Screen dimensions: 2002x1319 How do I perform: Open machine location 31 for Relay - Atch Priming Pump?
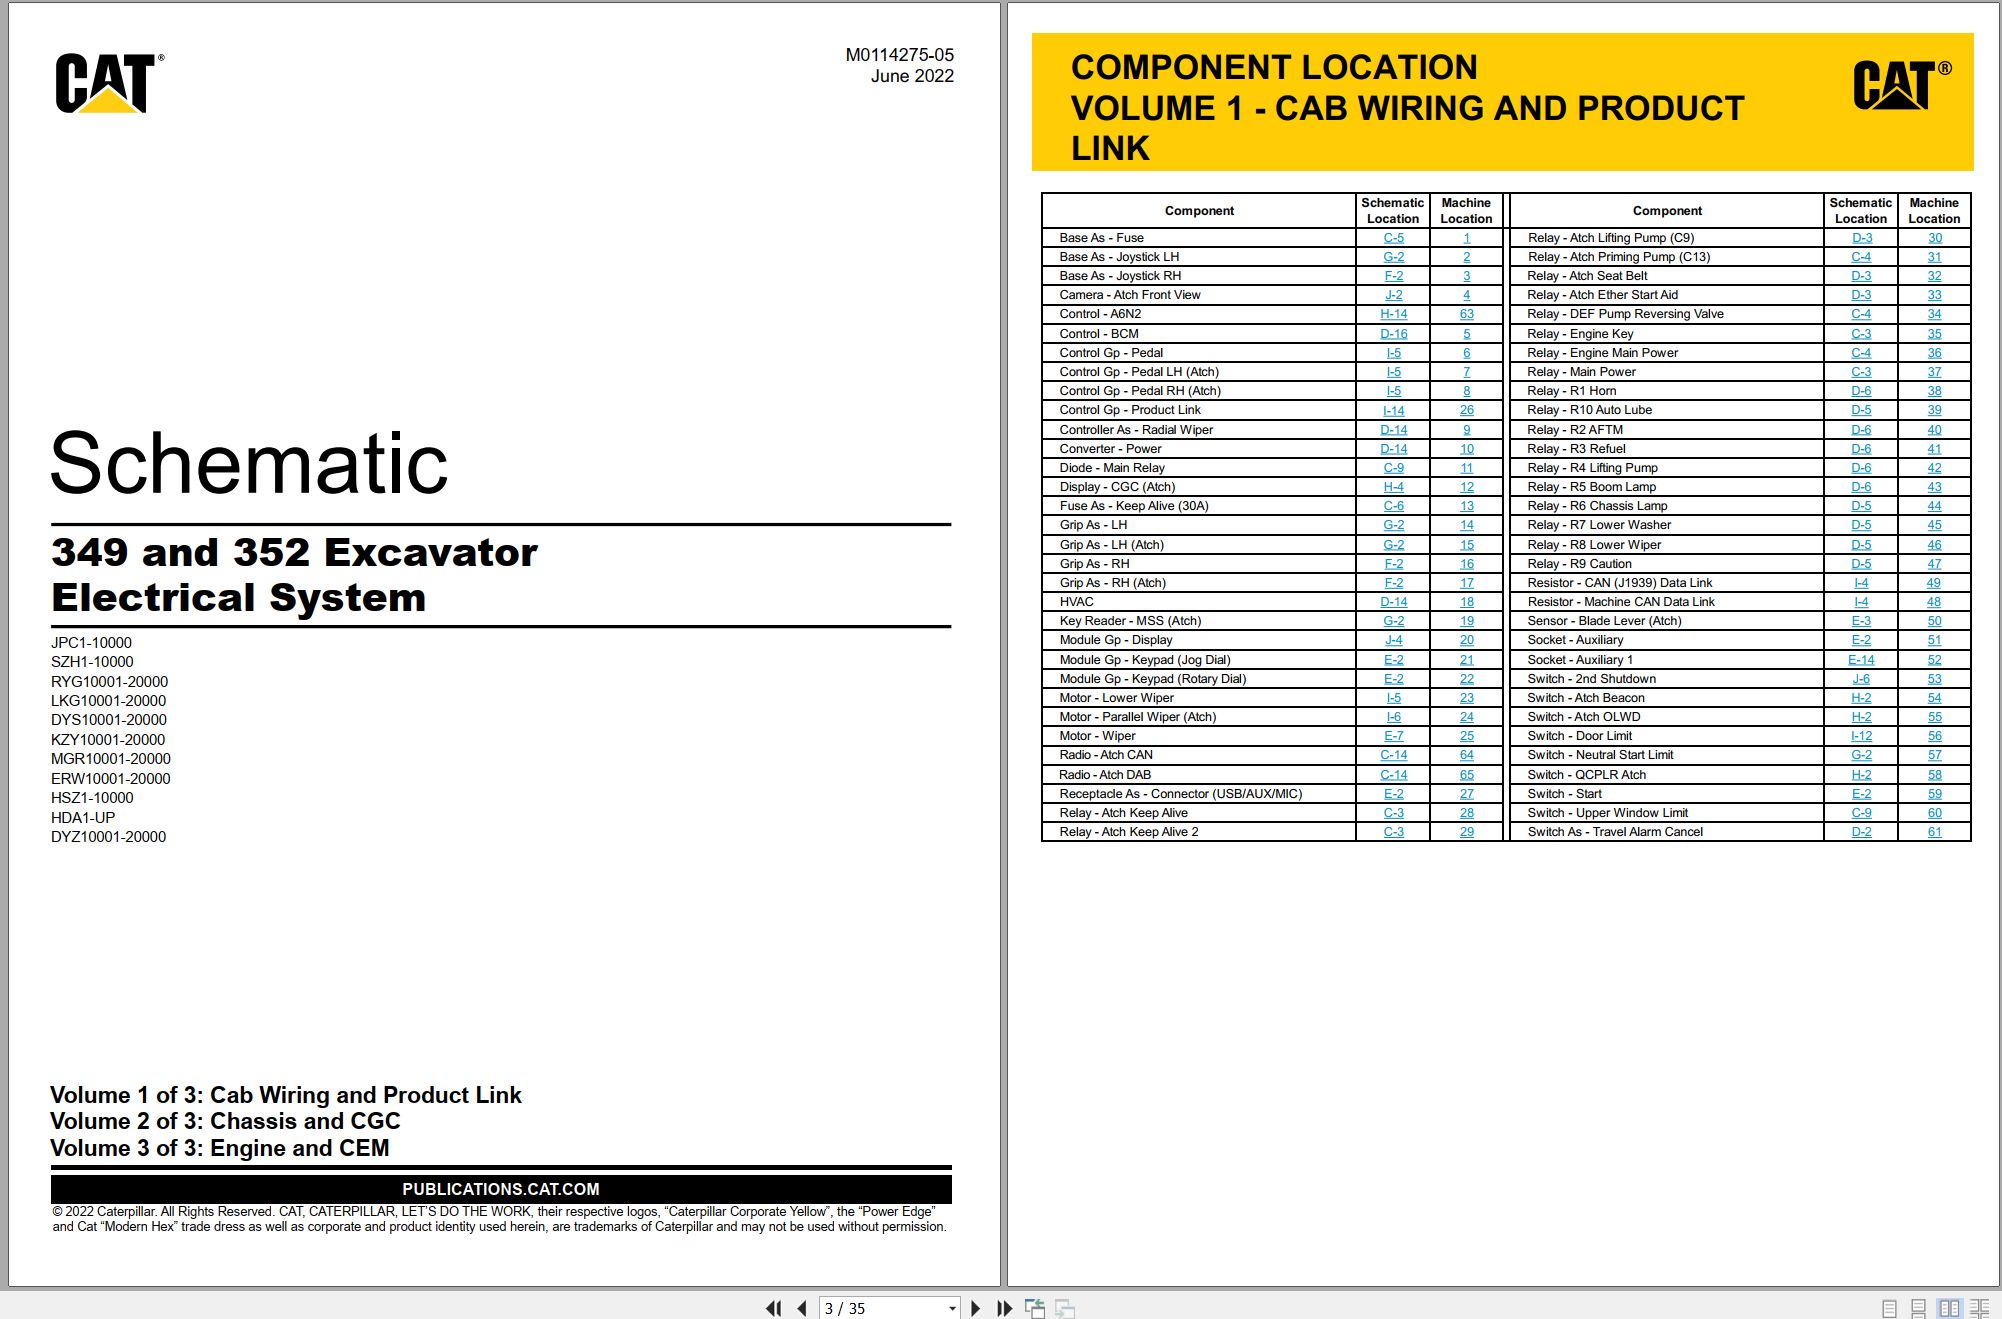(x=1934, y=257)
